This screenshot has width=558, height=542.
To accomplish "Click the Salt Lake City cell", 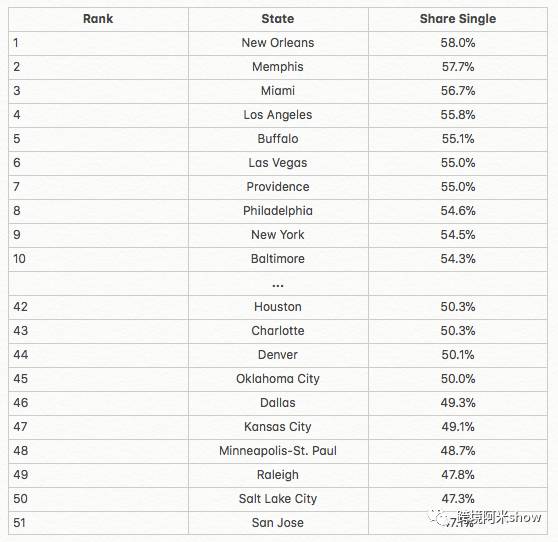I will click(278, 499).
